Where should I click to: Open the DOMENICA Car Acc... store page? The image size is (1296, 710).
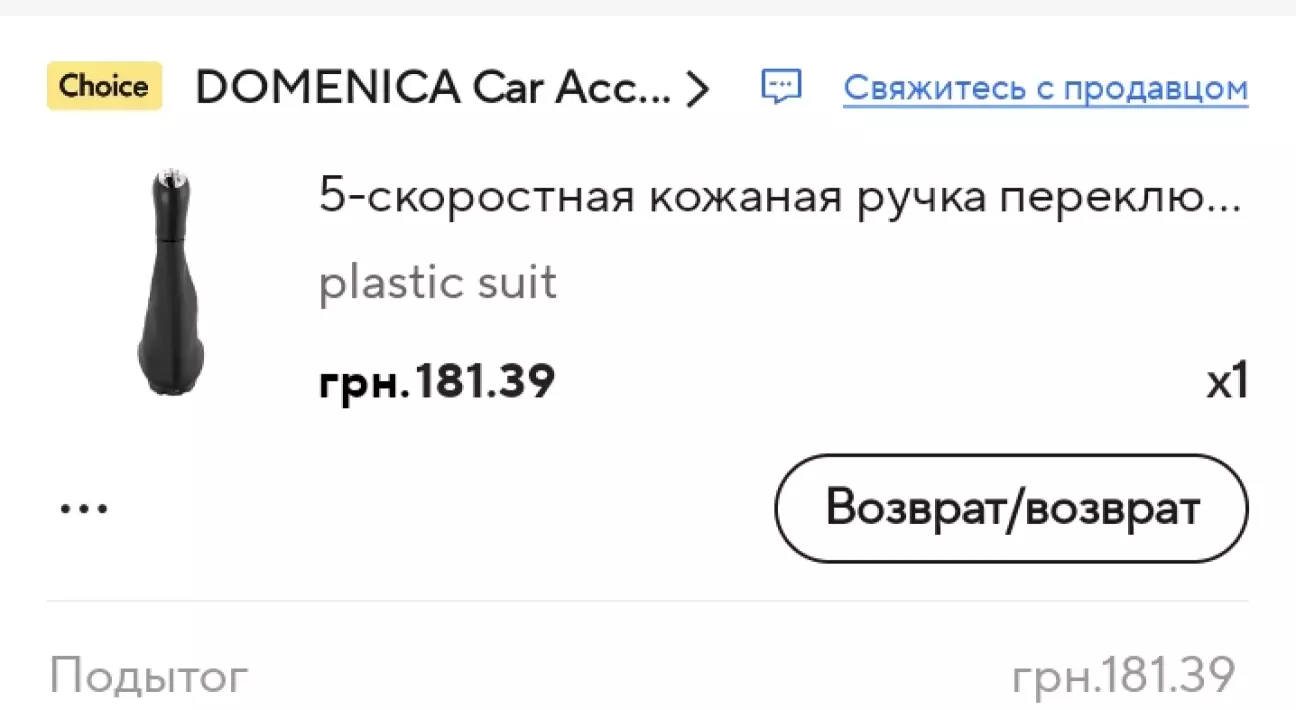tap(433, 89)
